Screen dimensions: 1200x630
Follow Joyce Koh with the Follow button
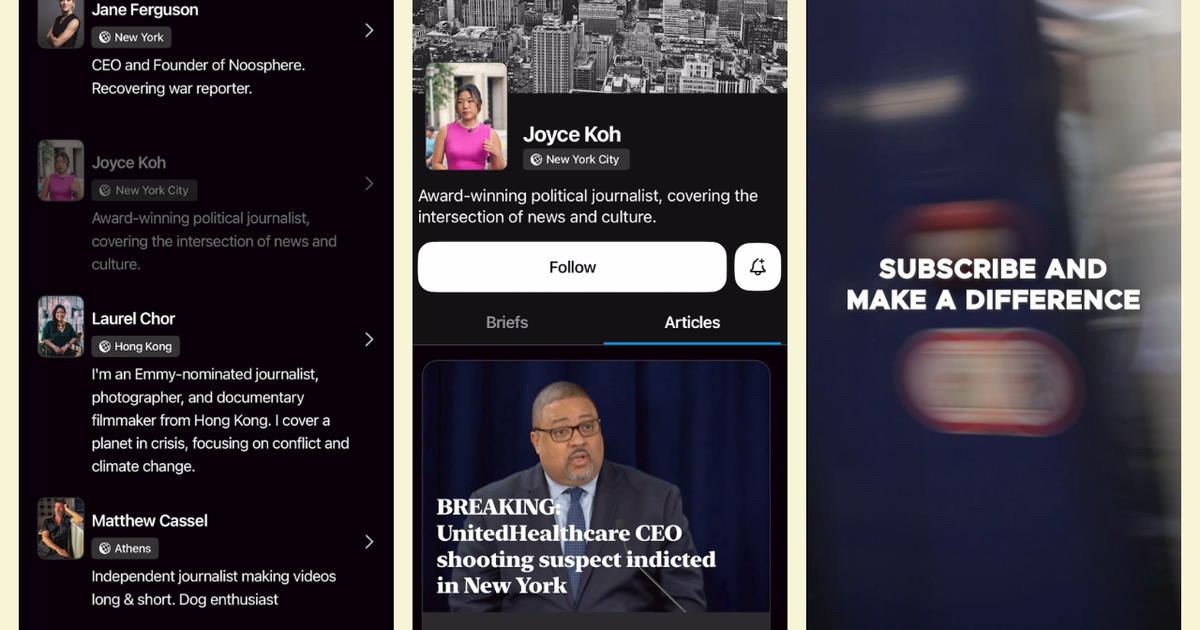pos(572,267)
